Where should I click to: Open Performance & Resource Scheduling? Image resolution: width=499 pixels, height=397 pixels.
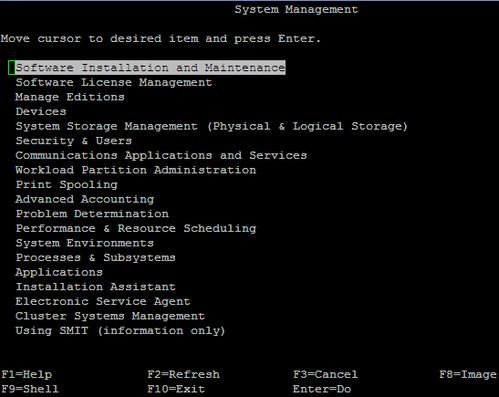(x=136, y=228)
